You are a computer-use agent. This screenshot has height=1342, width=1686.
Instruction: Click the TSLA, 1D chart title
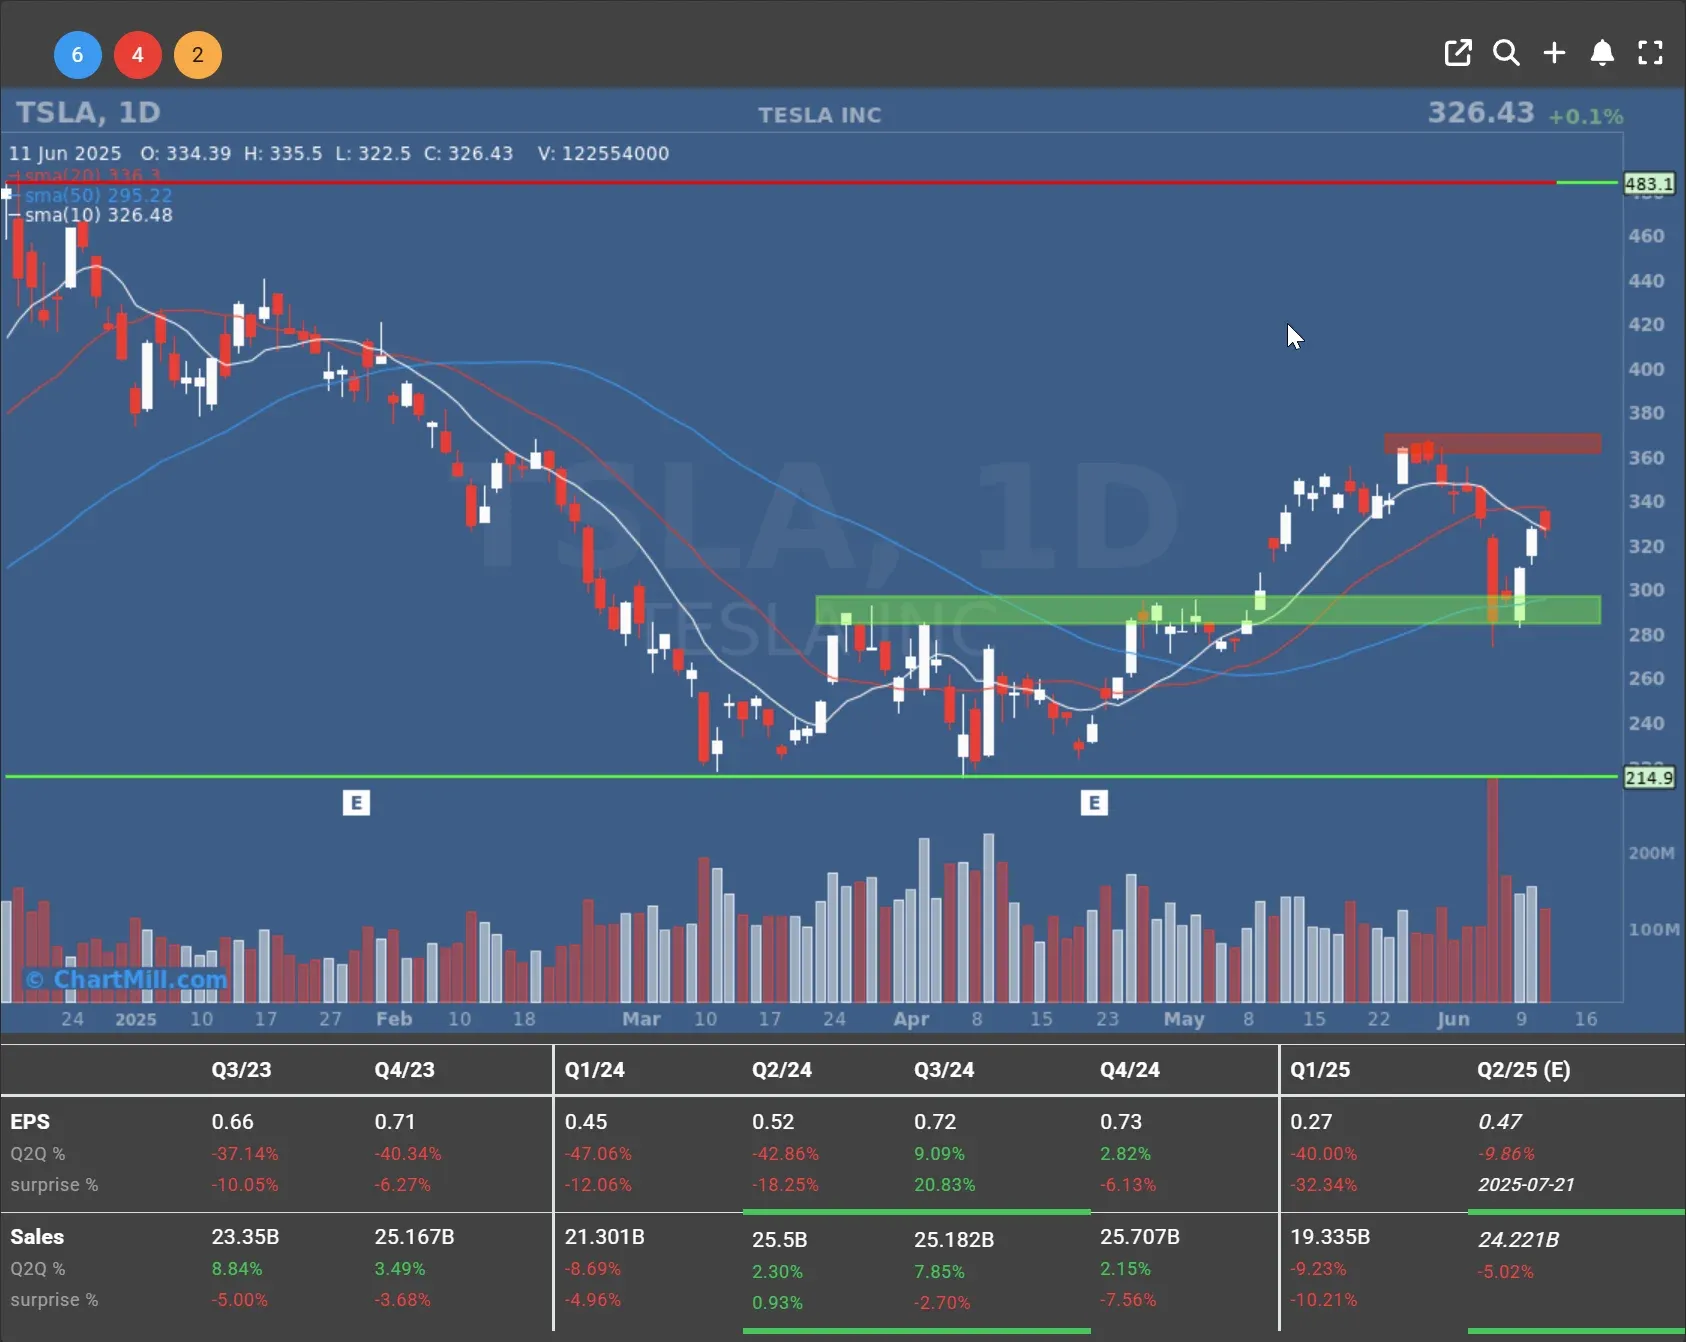88,113
